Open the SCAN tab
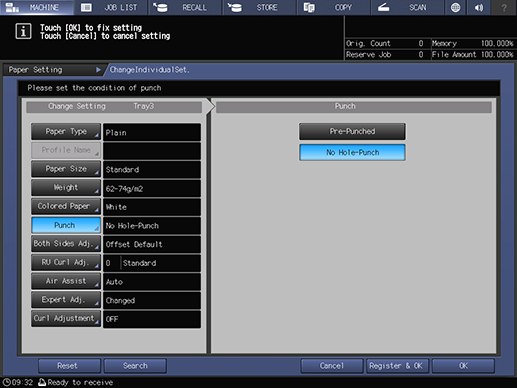517x388 pixels. (408, 7)
